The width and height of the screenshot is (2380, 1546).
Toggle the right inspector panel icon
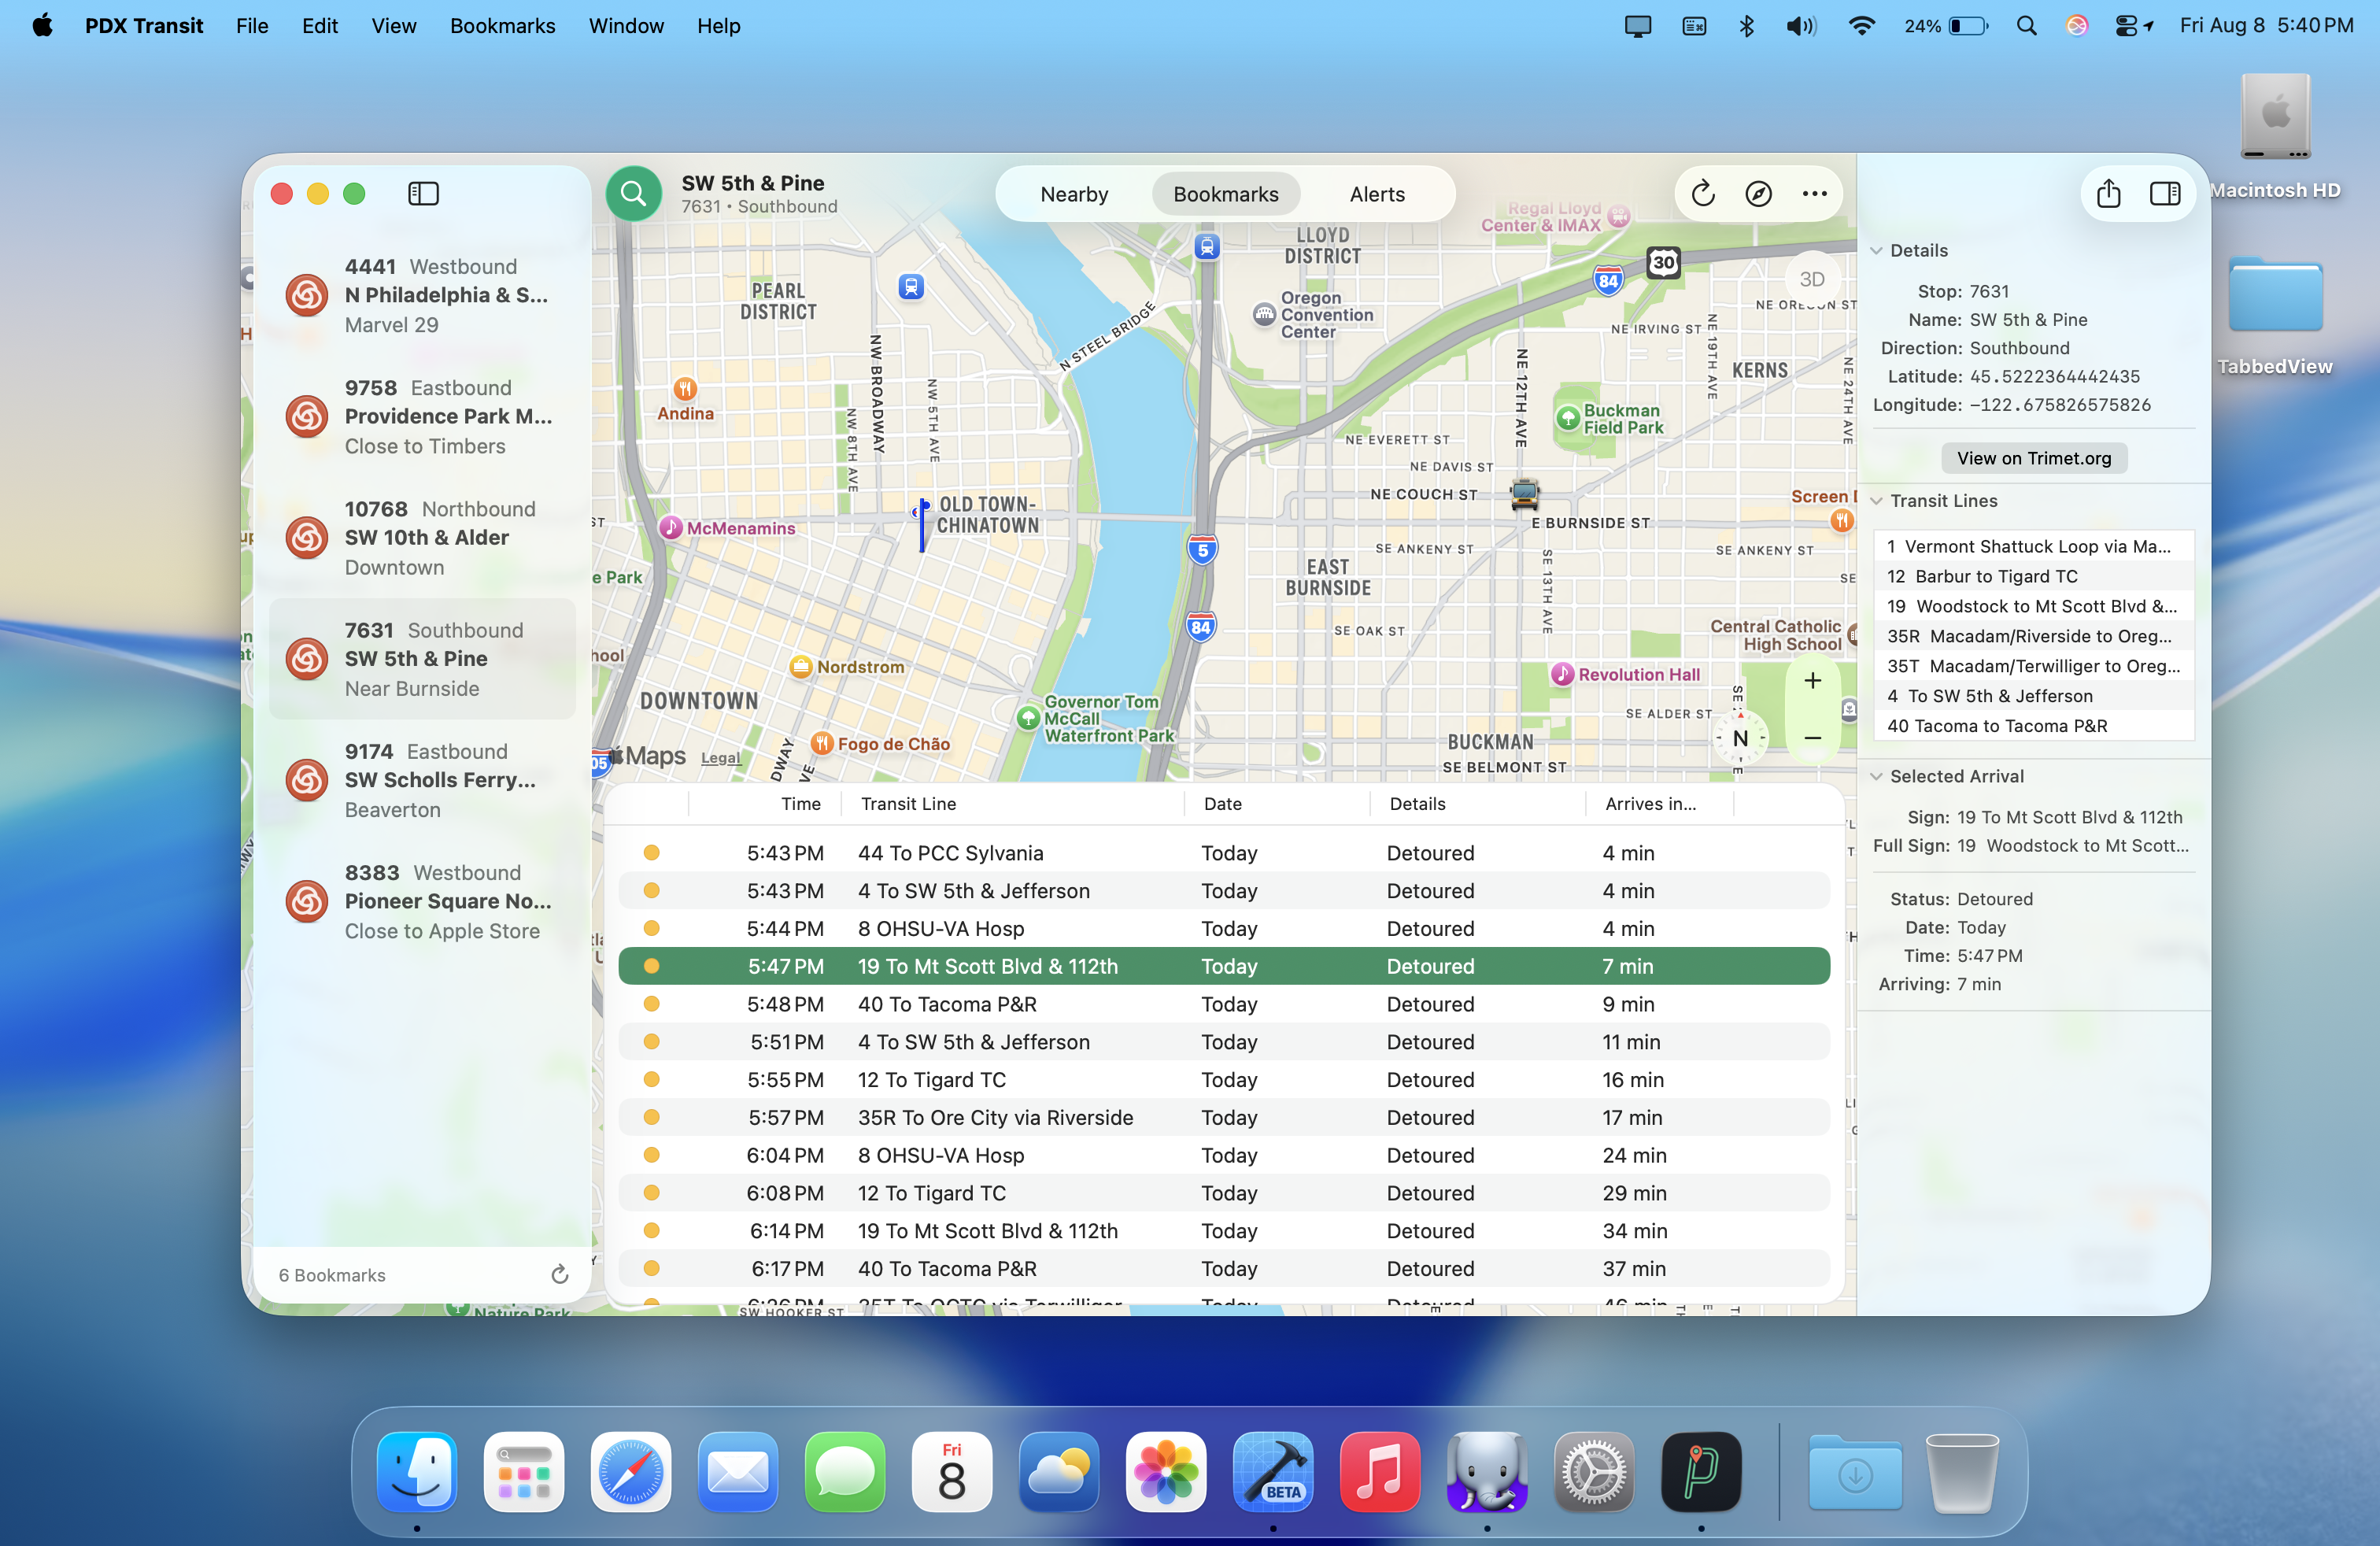[x=2165, y=193]
